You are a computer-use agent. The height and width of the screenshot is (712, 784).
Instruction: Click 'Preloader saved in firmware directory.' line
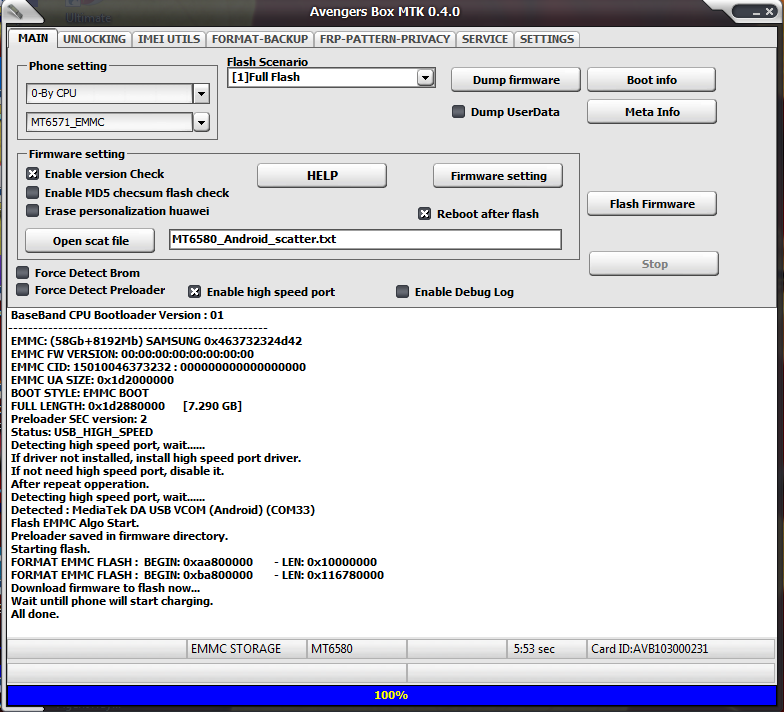tap(120, 536)
